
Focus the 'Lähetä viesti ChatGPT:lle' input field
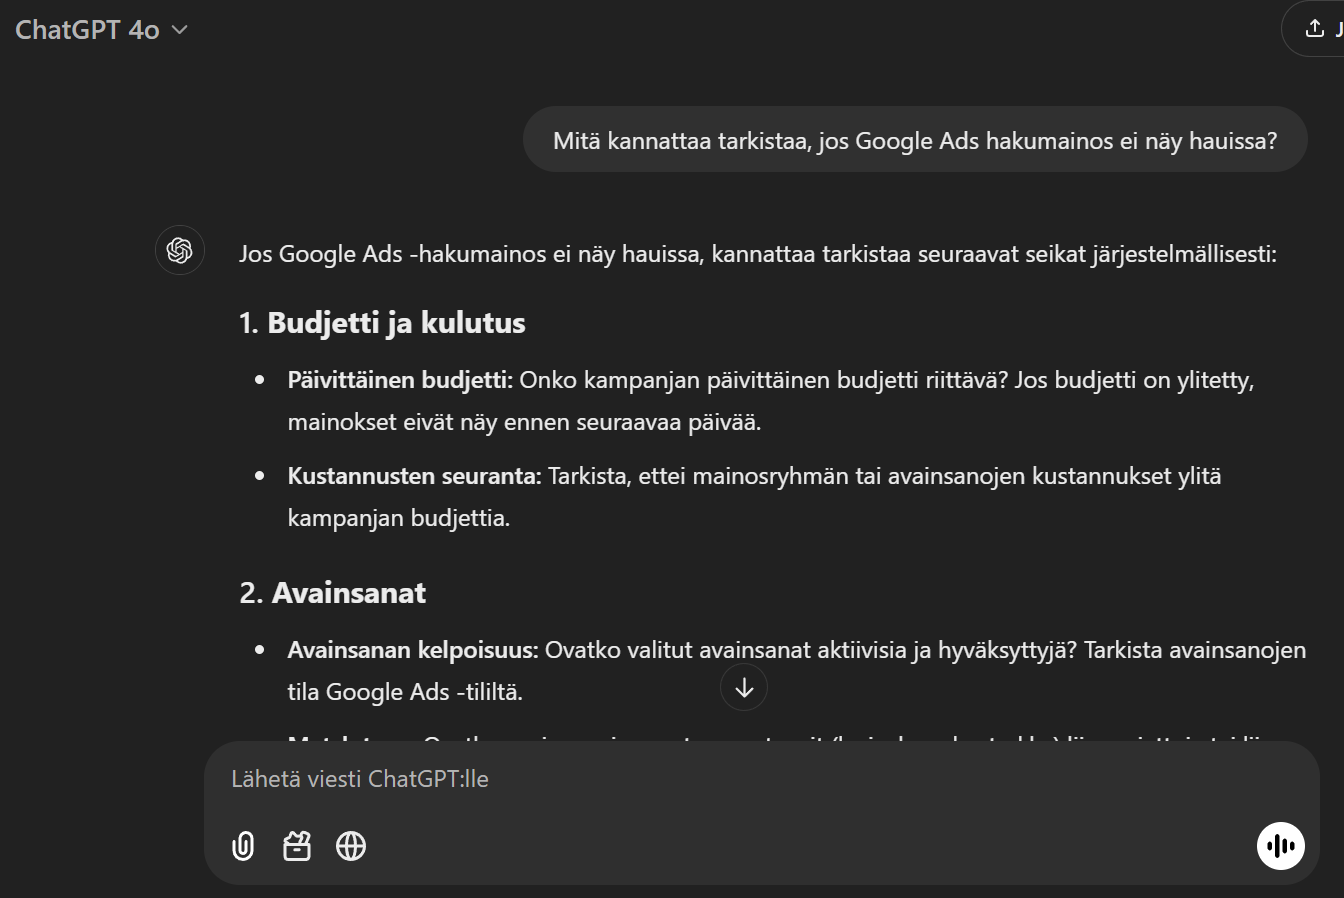click(760, 779)
